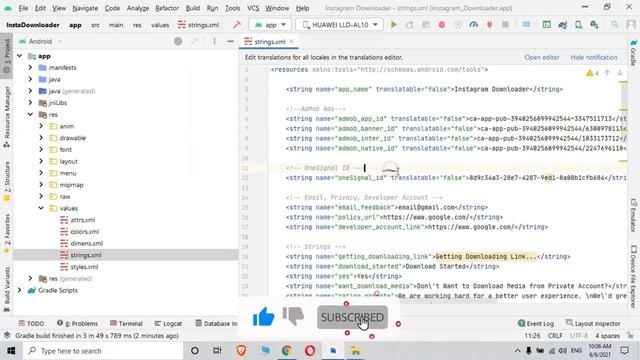Viewport: 640px width, 360px height.
Task: Expand the layout folder
Action: tap(41, 161)
